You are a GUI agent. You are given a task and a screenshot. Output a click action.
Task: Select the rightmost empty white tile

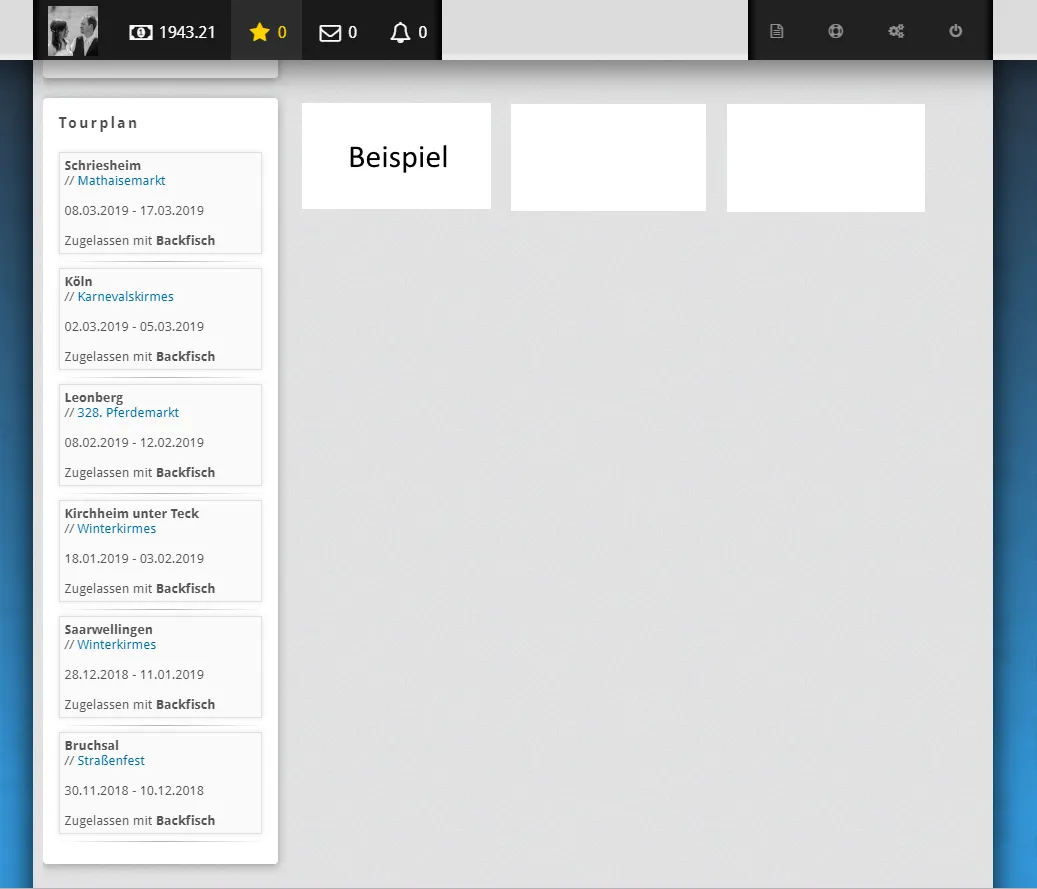(x=825, y=157)
